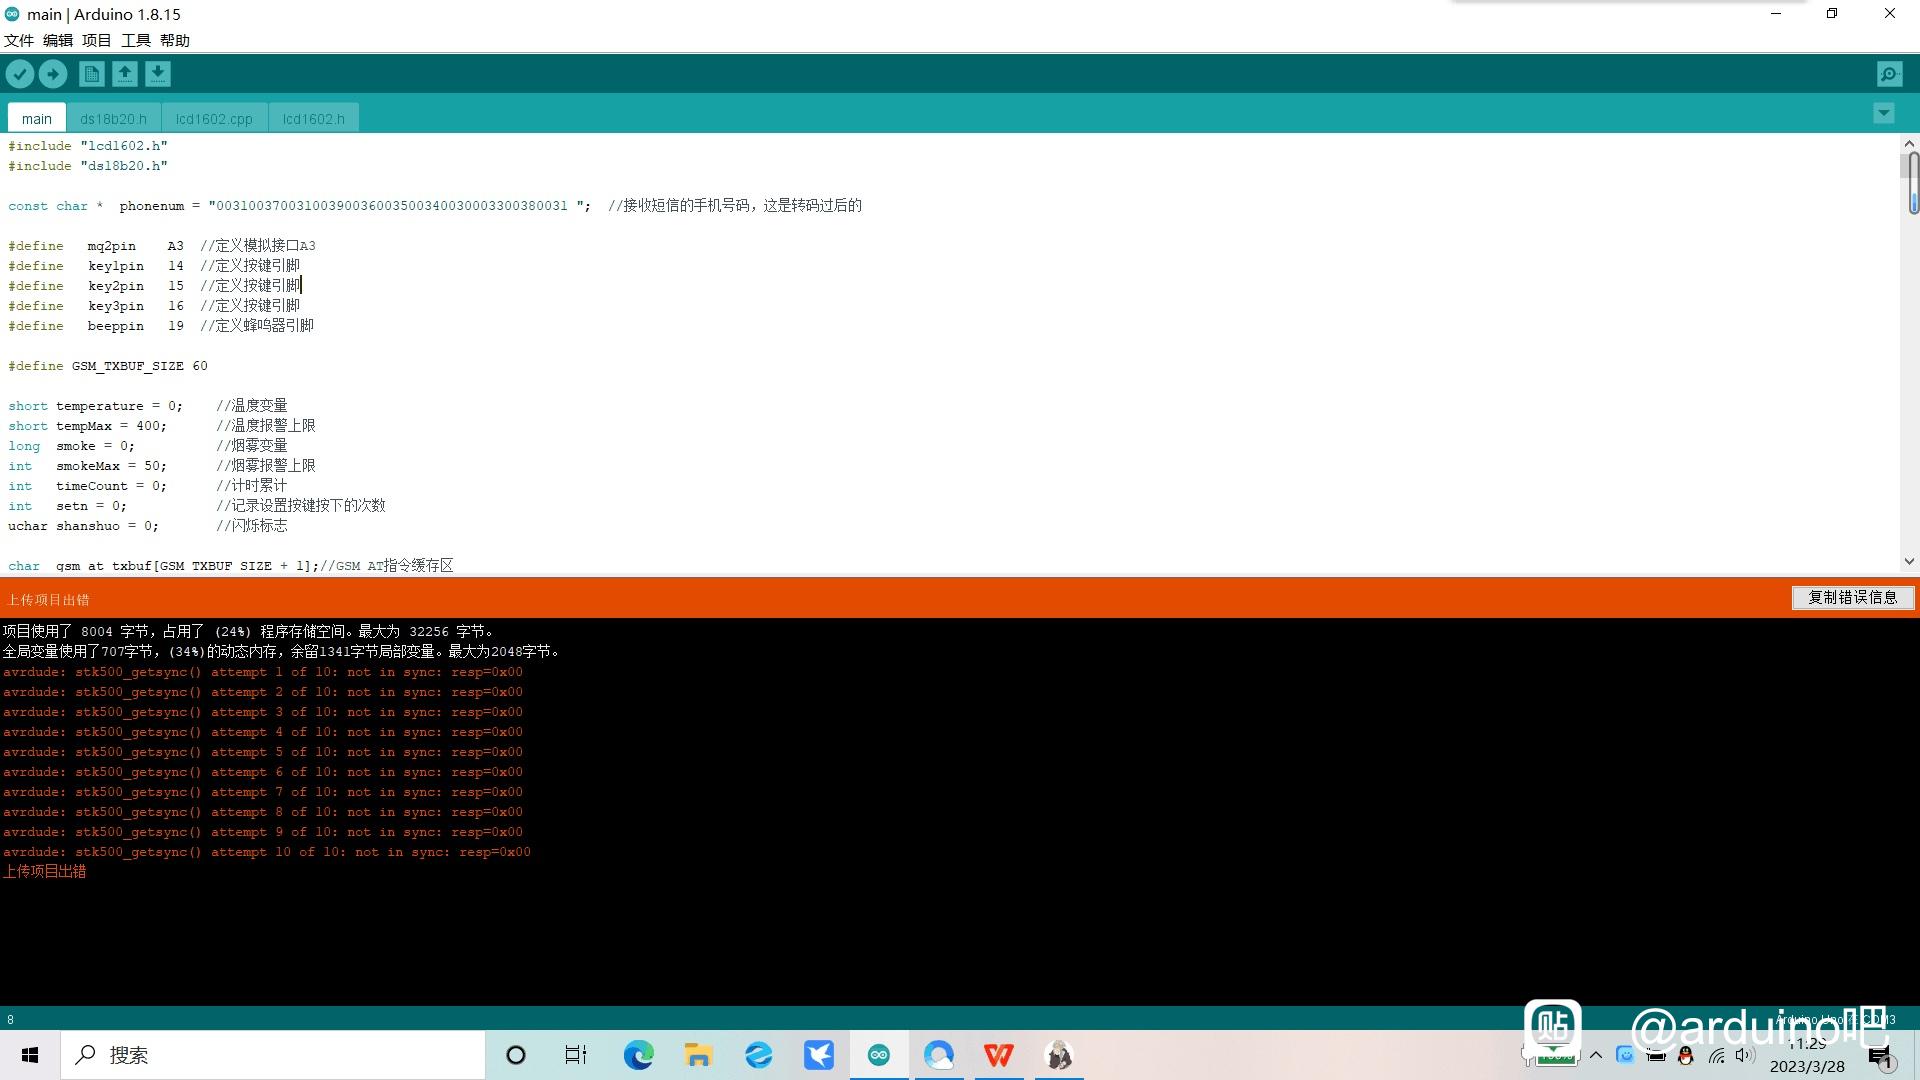This screenshot has height=1080, width=1920.
Task: Place cursor on 'key1pin 14' define line
Action: point(154,266)
